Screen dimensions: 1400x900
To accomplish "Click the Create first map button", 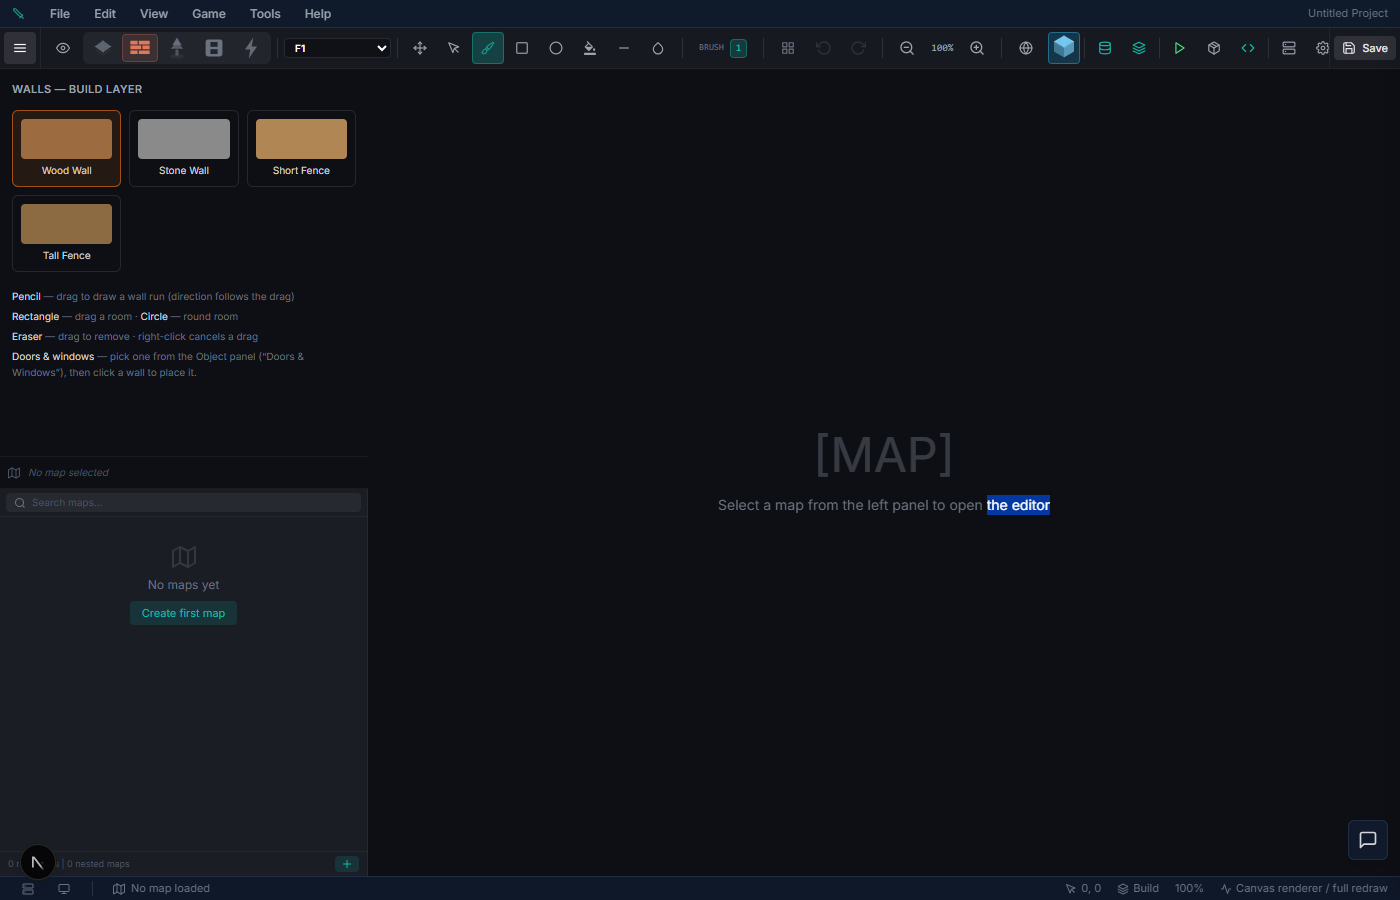I will coord(183,613).
